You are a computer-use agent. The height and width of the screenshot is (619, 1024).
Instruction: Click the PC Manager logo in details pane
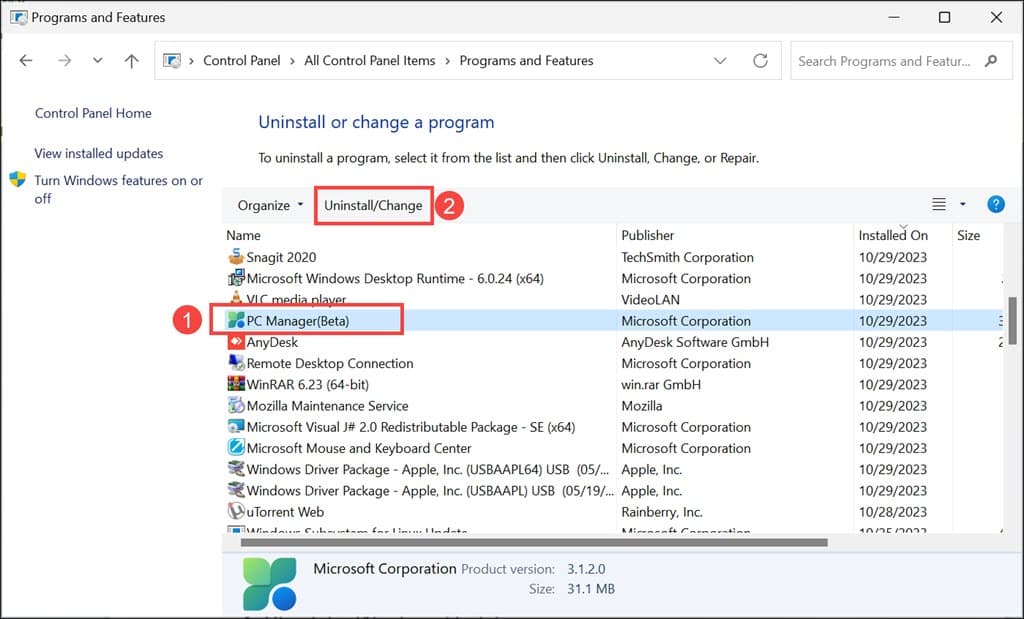(x=270, y=583)
